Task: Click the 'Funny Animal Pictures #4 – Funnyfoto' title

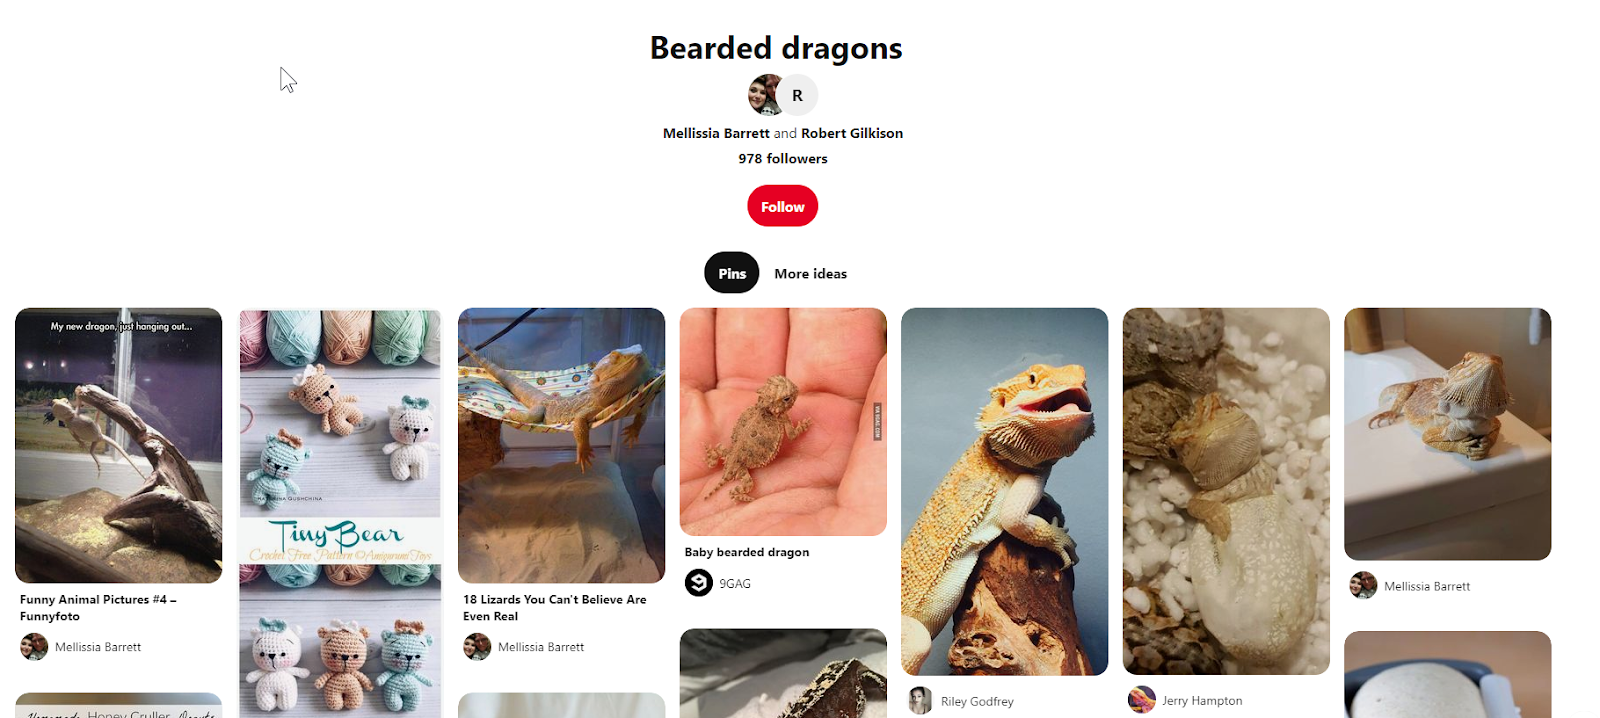Action: pyautogui.click(x=98, y=608)
